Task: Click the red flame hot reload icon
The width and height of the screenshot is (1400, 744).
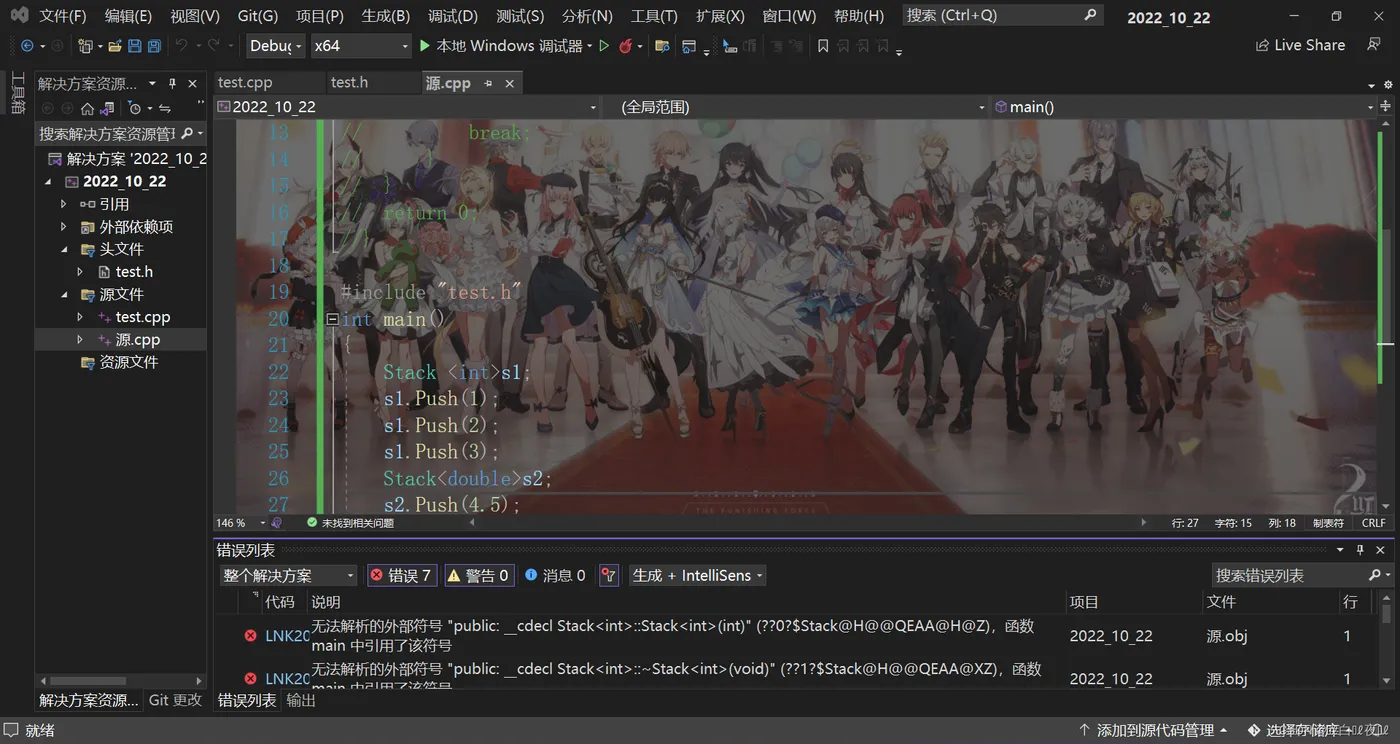Action: click(x=625, y=46)
